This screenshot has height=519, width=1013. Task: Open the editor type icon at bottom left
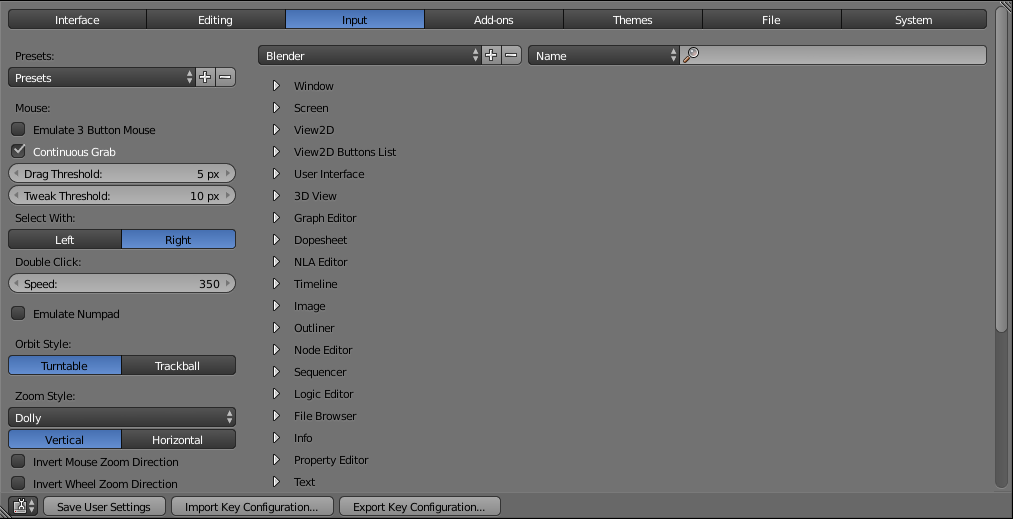tap(22, 507)
